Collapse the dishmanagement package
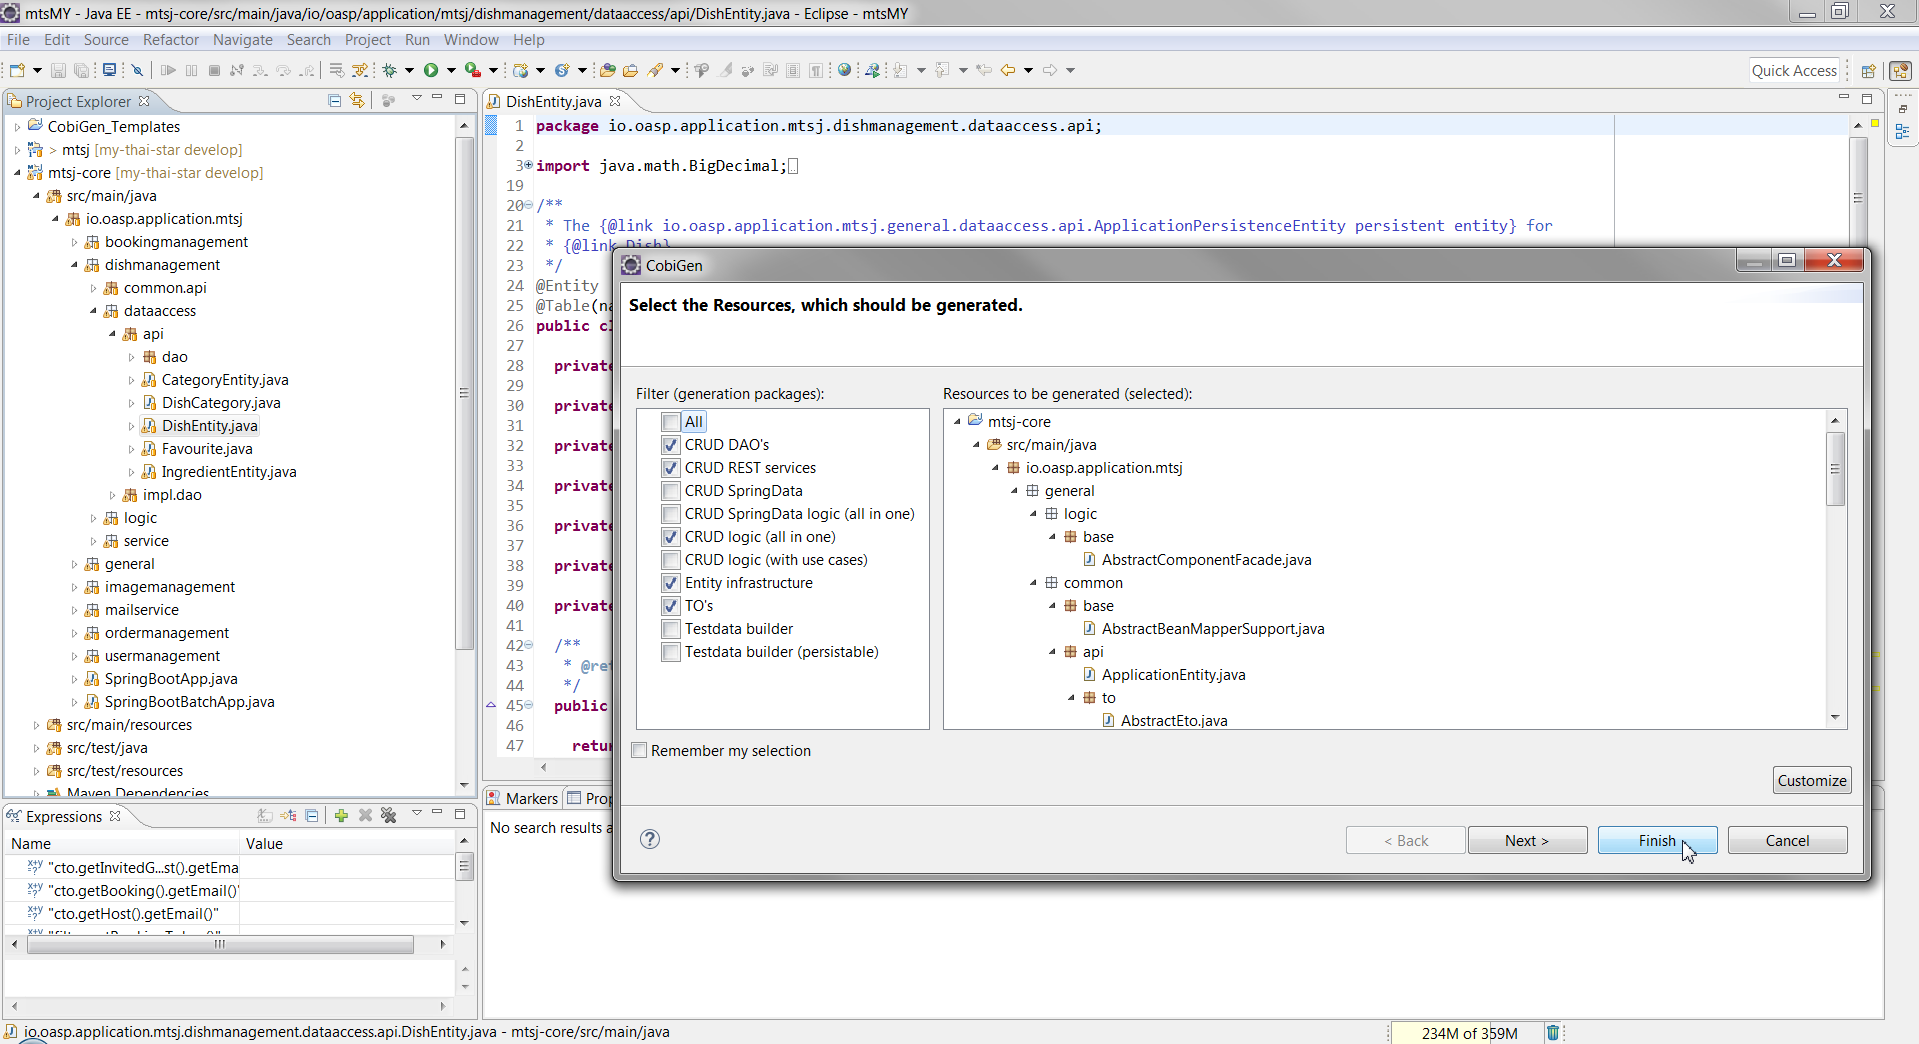Viewport: 1919px width, 1044px height. click(x=74, y=265)
